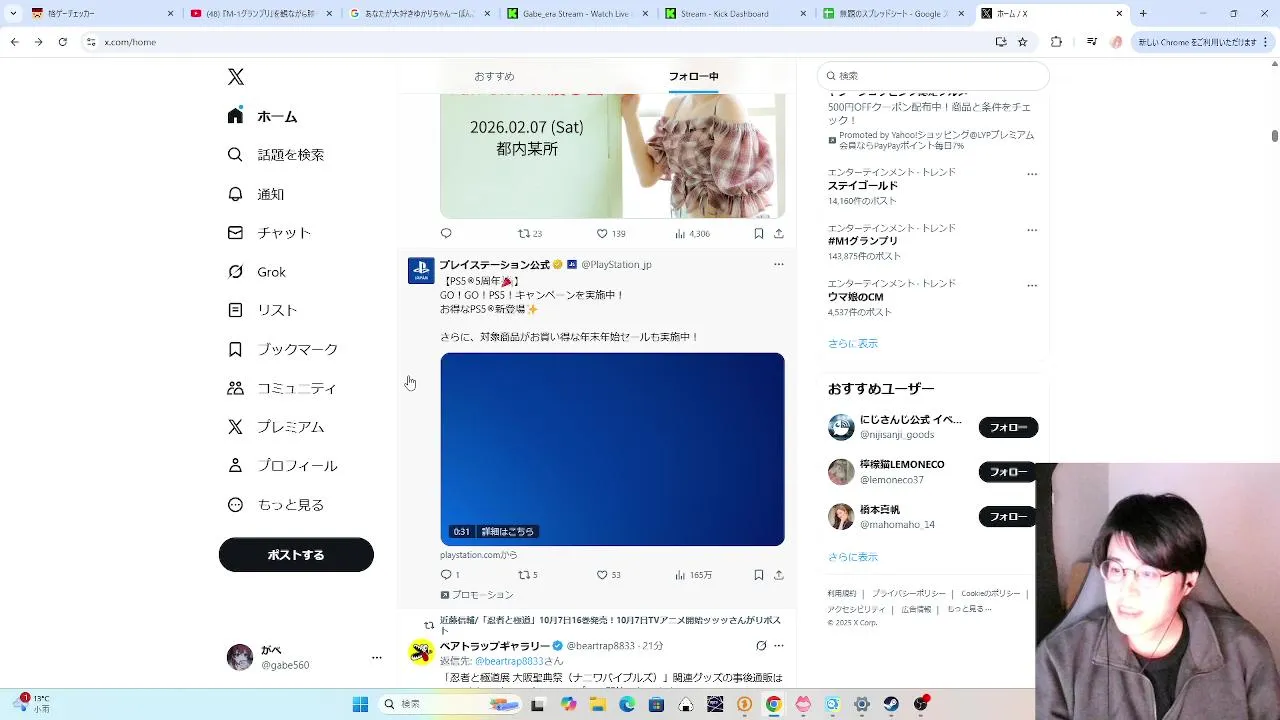
Task: Open the Windows Start menu
Action: point(360,704)
